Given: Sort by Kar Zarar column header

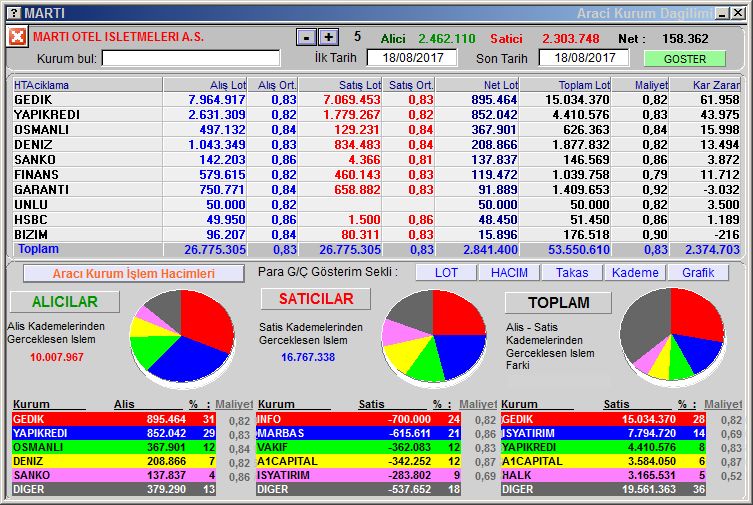Looking at the screenshot, I should (705, 85).
